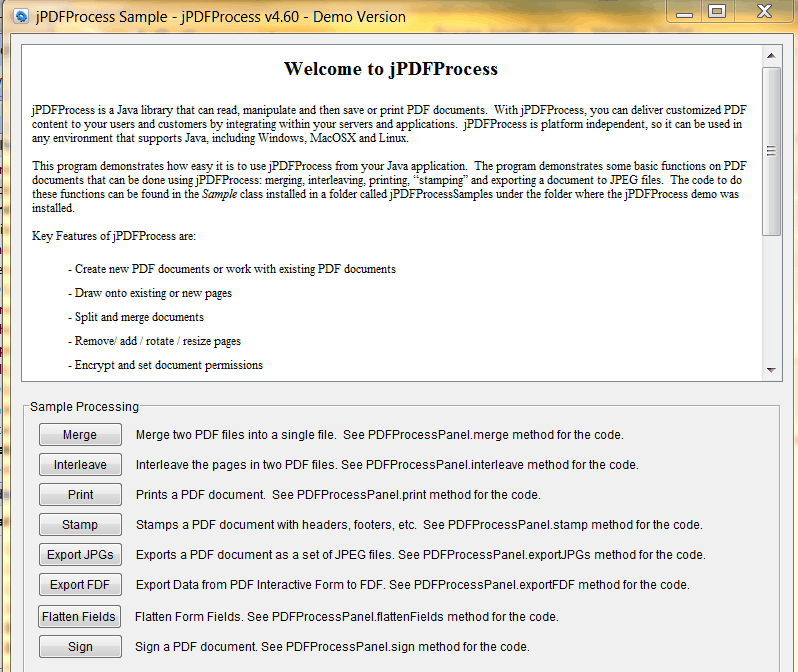Click 'Stamps a PDF document with headers' description
This screenshot has height=672, width=798.
tap(419, 524)
